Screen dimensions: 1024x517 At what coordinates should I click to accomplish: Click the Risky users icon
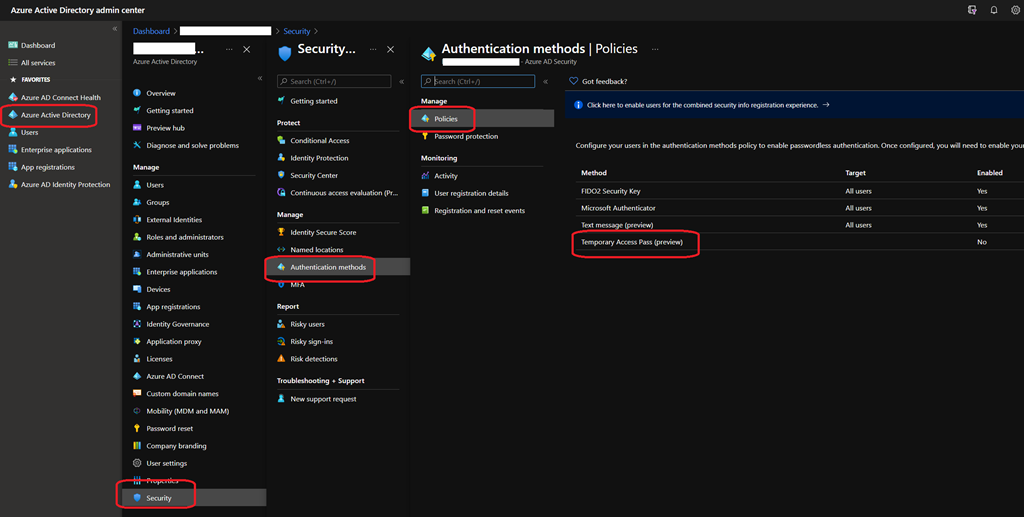tap(282, 324)
